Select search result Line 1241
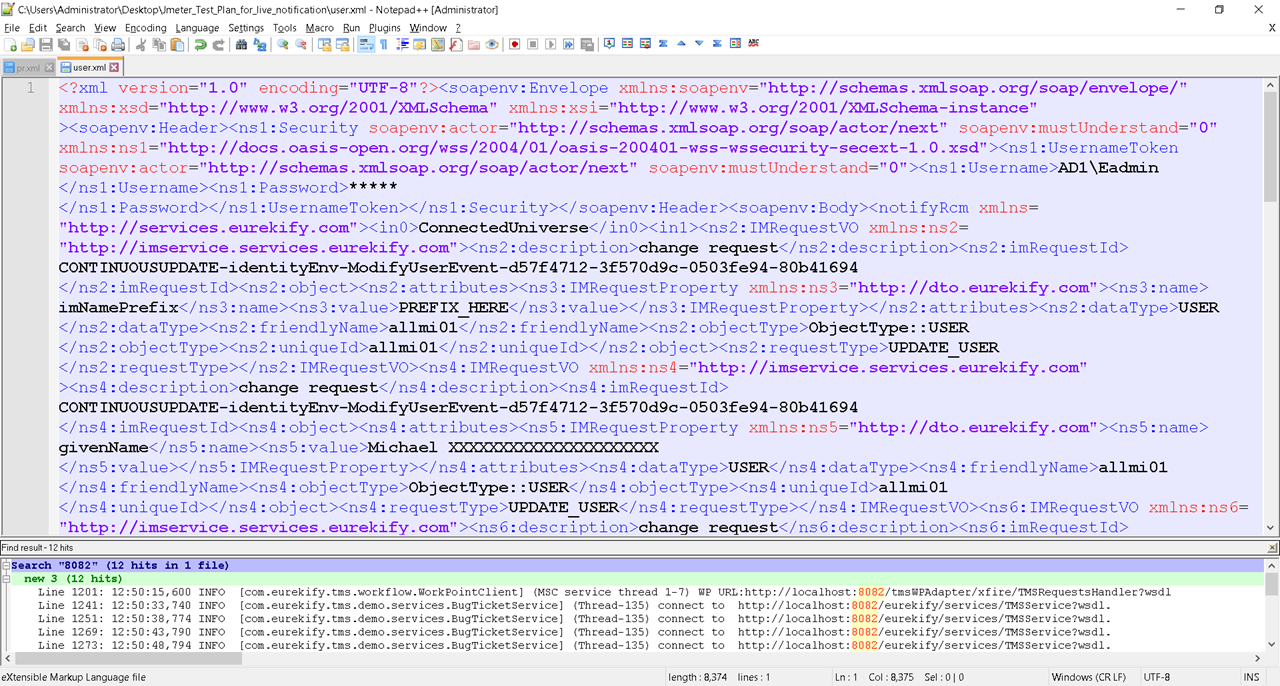1280x686 pixels. (574, 605)
